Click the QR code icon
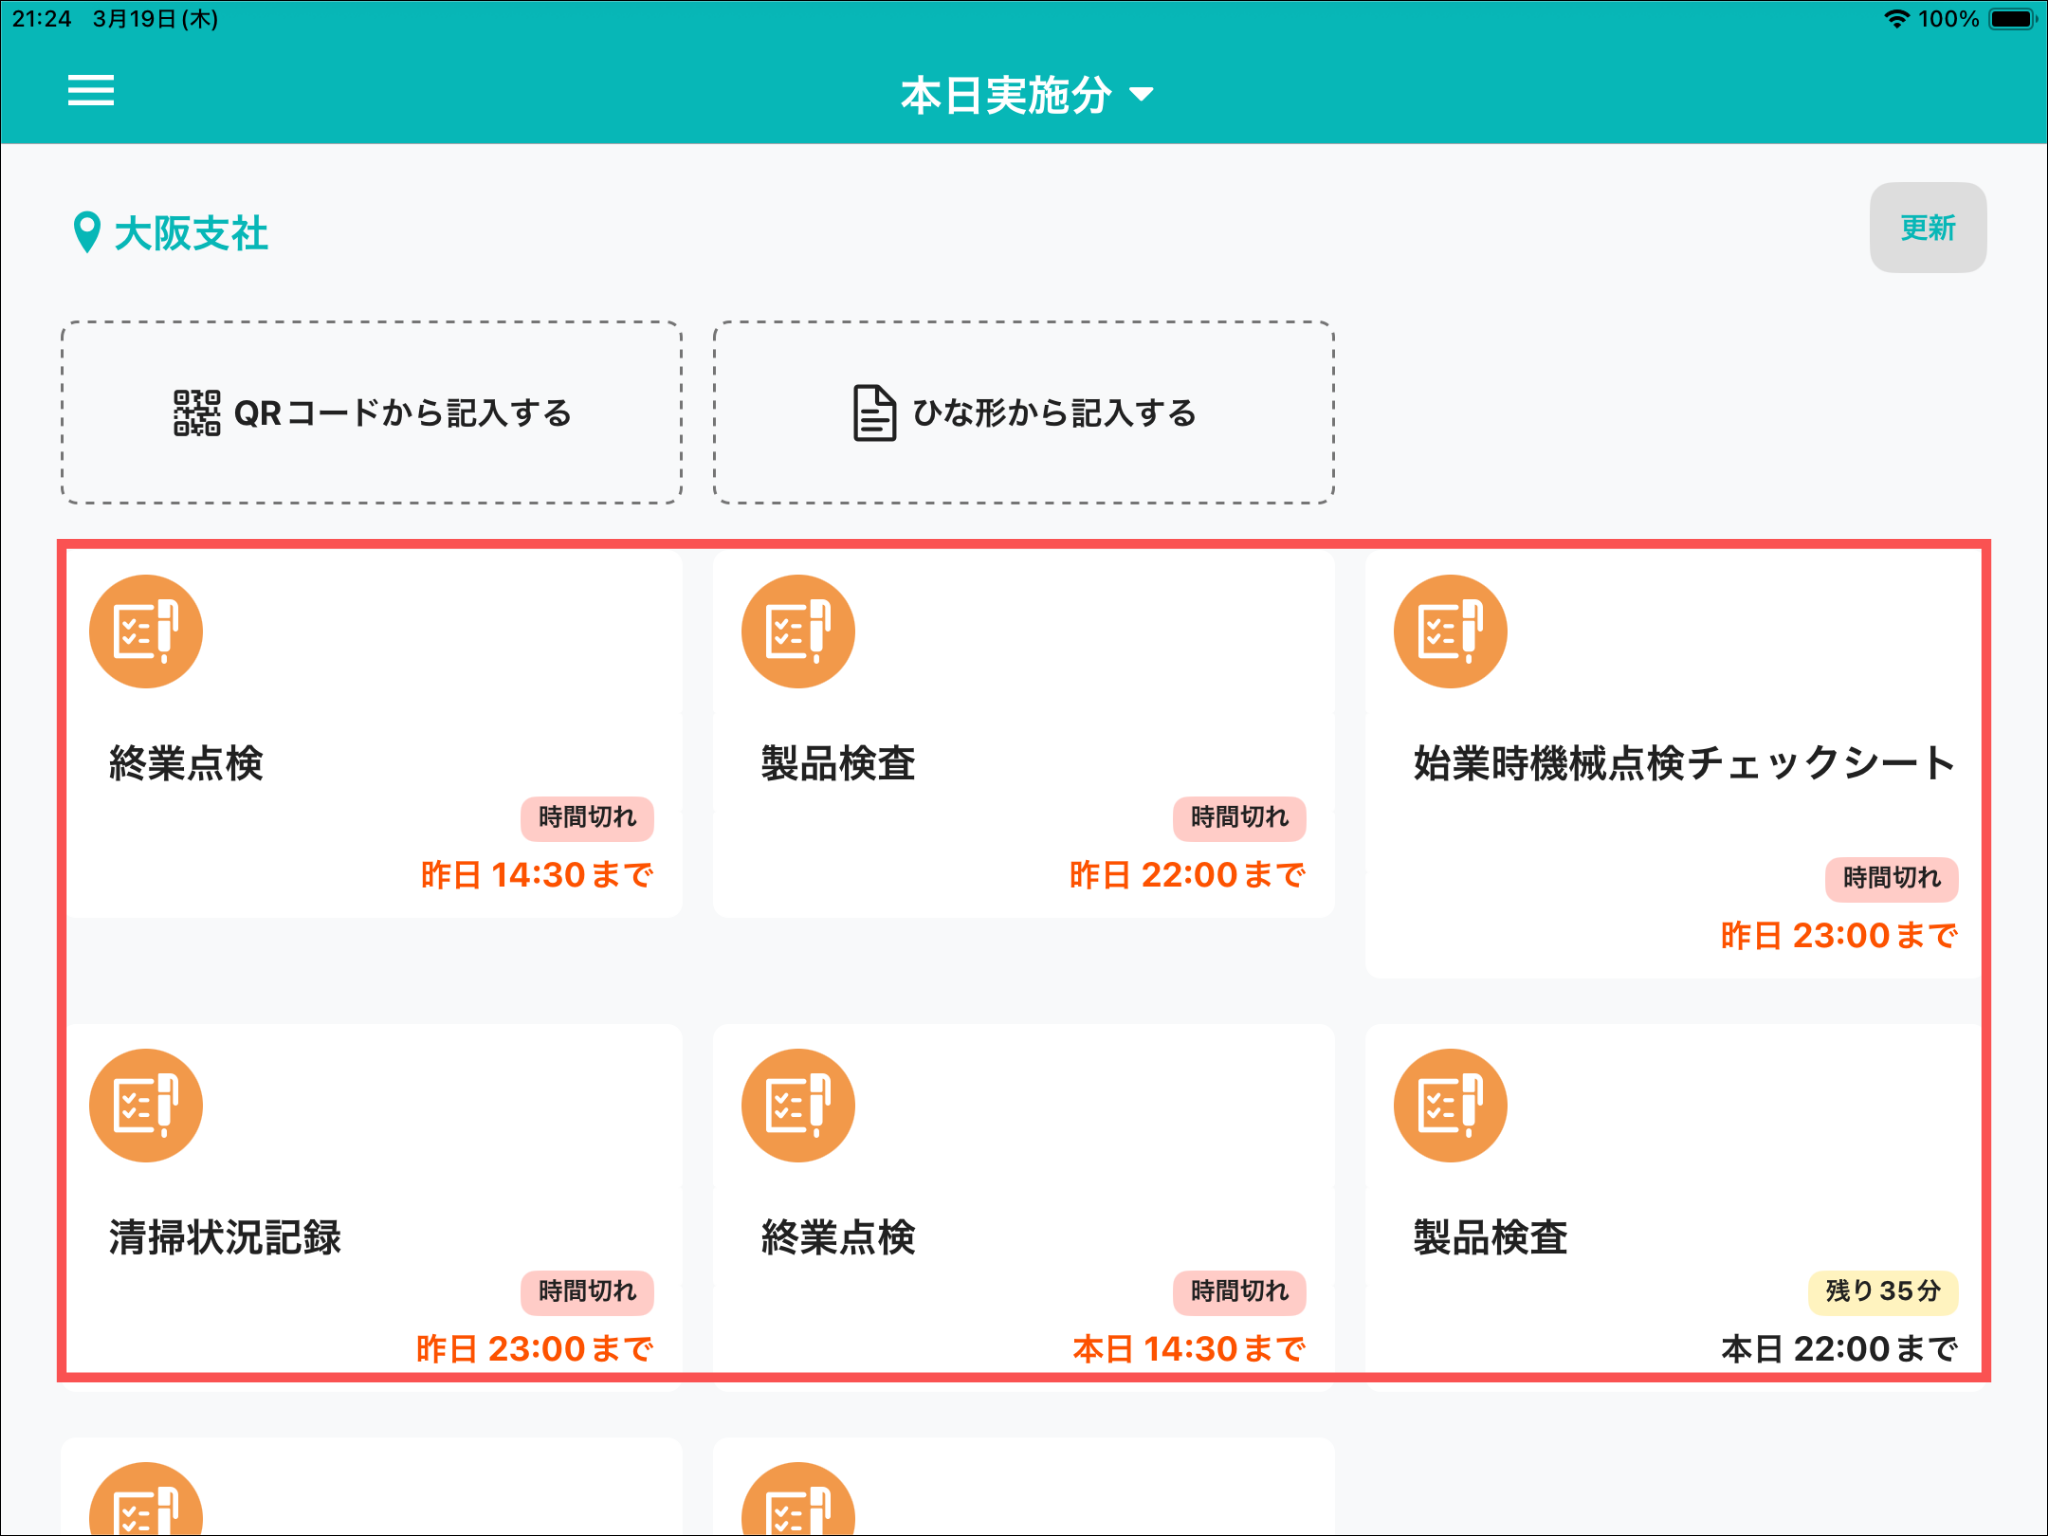2048x1536 pixels. tap(196, 413)
